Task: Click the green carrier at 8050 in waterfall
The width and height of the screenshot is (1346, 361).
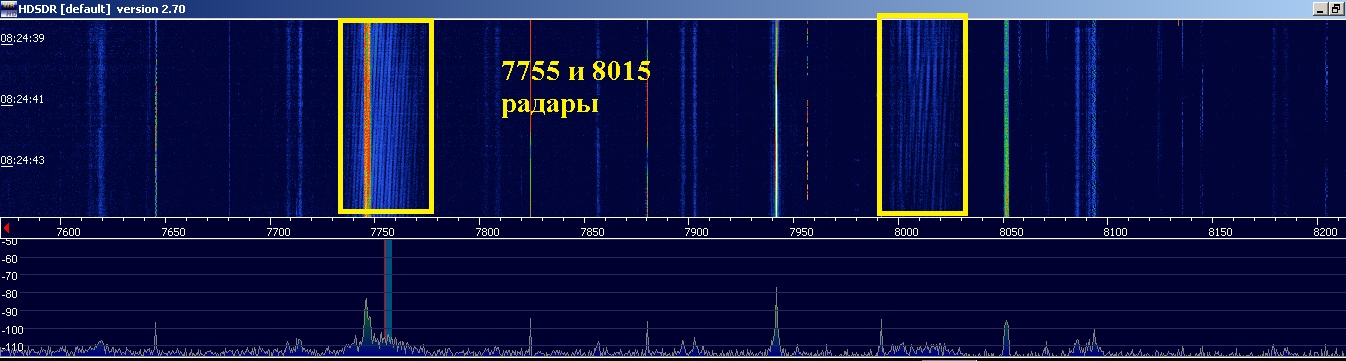Action: [1006, 115]
